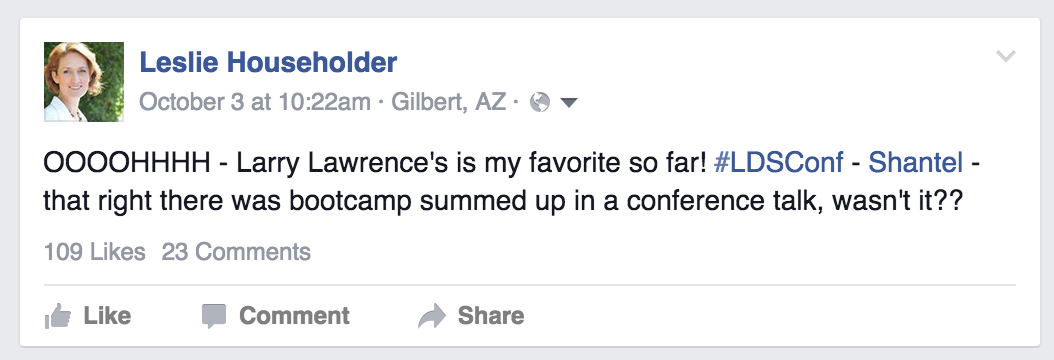
Task: Show the 23 Comments thread
Action: (x=236, y=252)
